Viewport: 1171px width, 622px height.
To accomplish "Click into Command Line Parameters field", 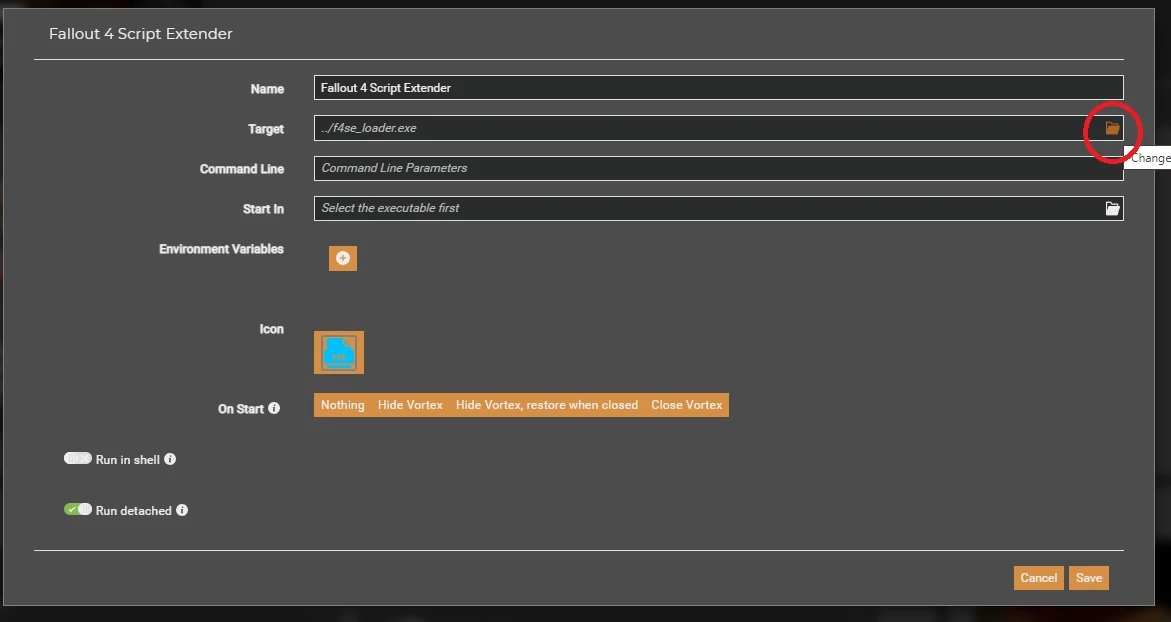I will (718, 168).
